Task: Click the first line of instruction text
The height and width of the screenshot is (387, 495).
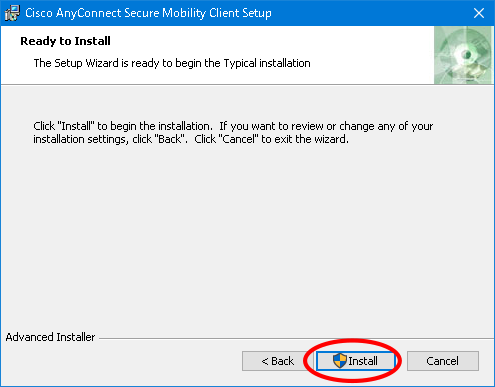Action: pos(233,126)
